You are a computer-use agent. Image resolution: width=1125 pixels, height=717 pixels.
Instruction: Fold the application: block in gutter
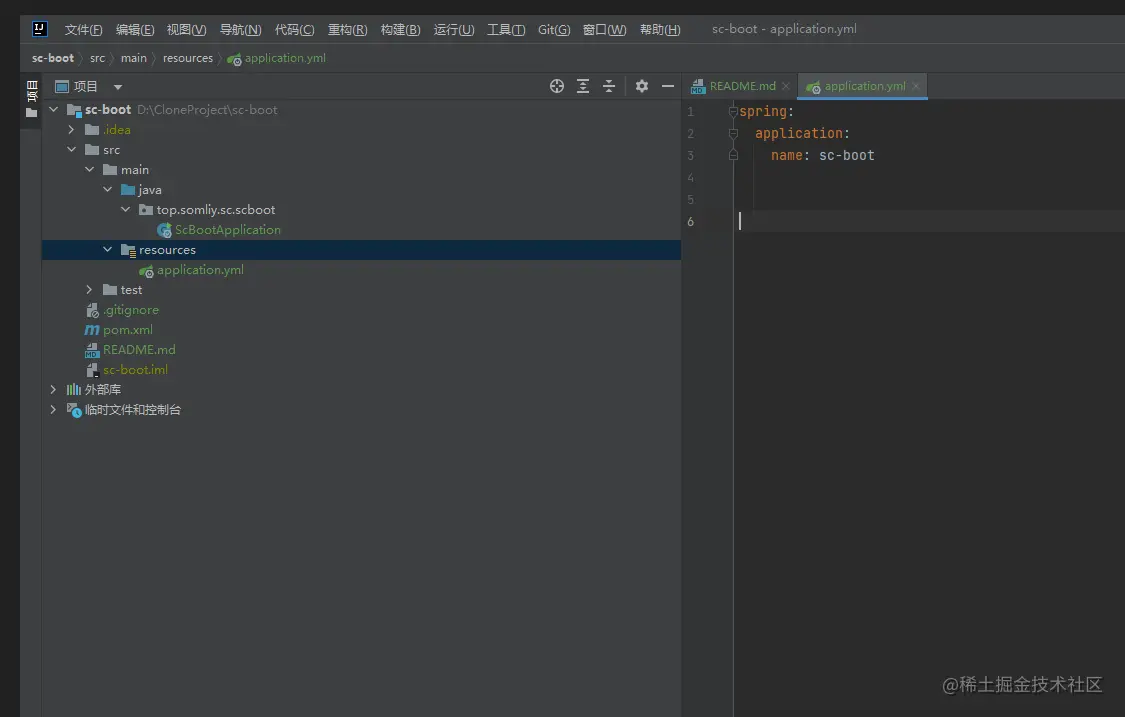coord(733,133)
